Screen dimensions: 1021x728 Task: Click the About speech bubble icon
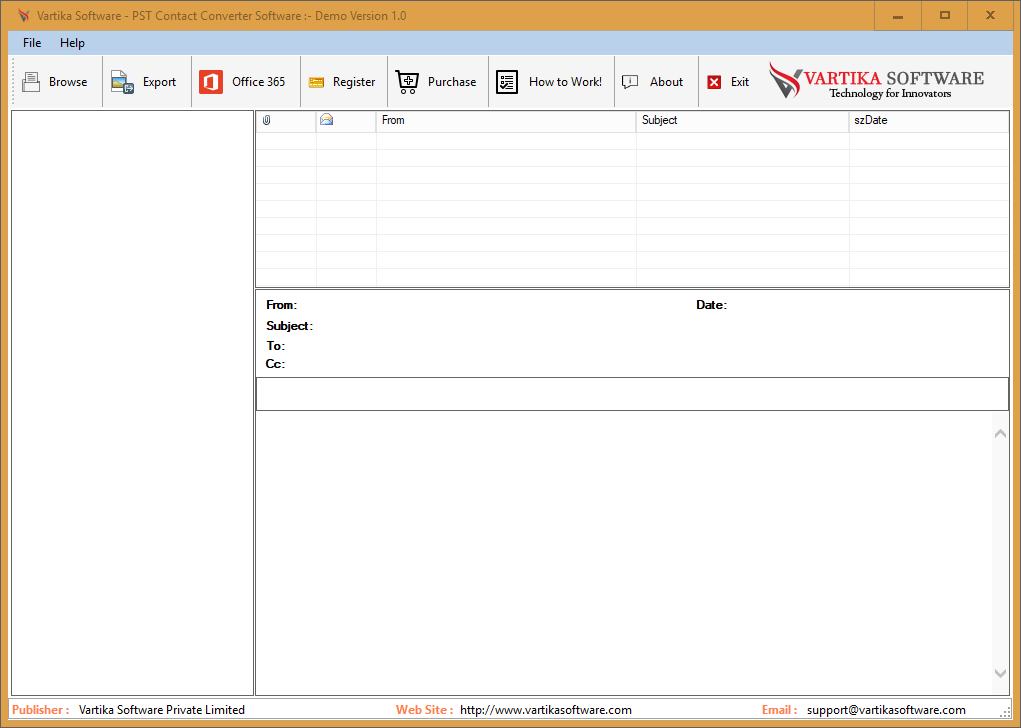(x=630, y=82)
